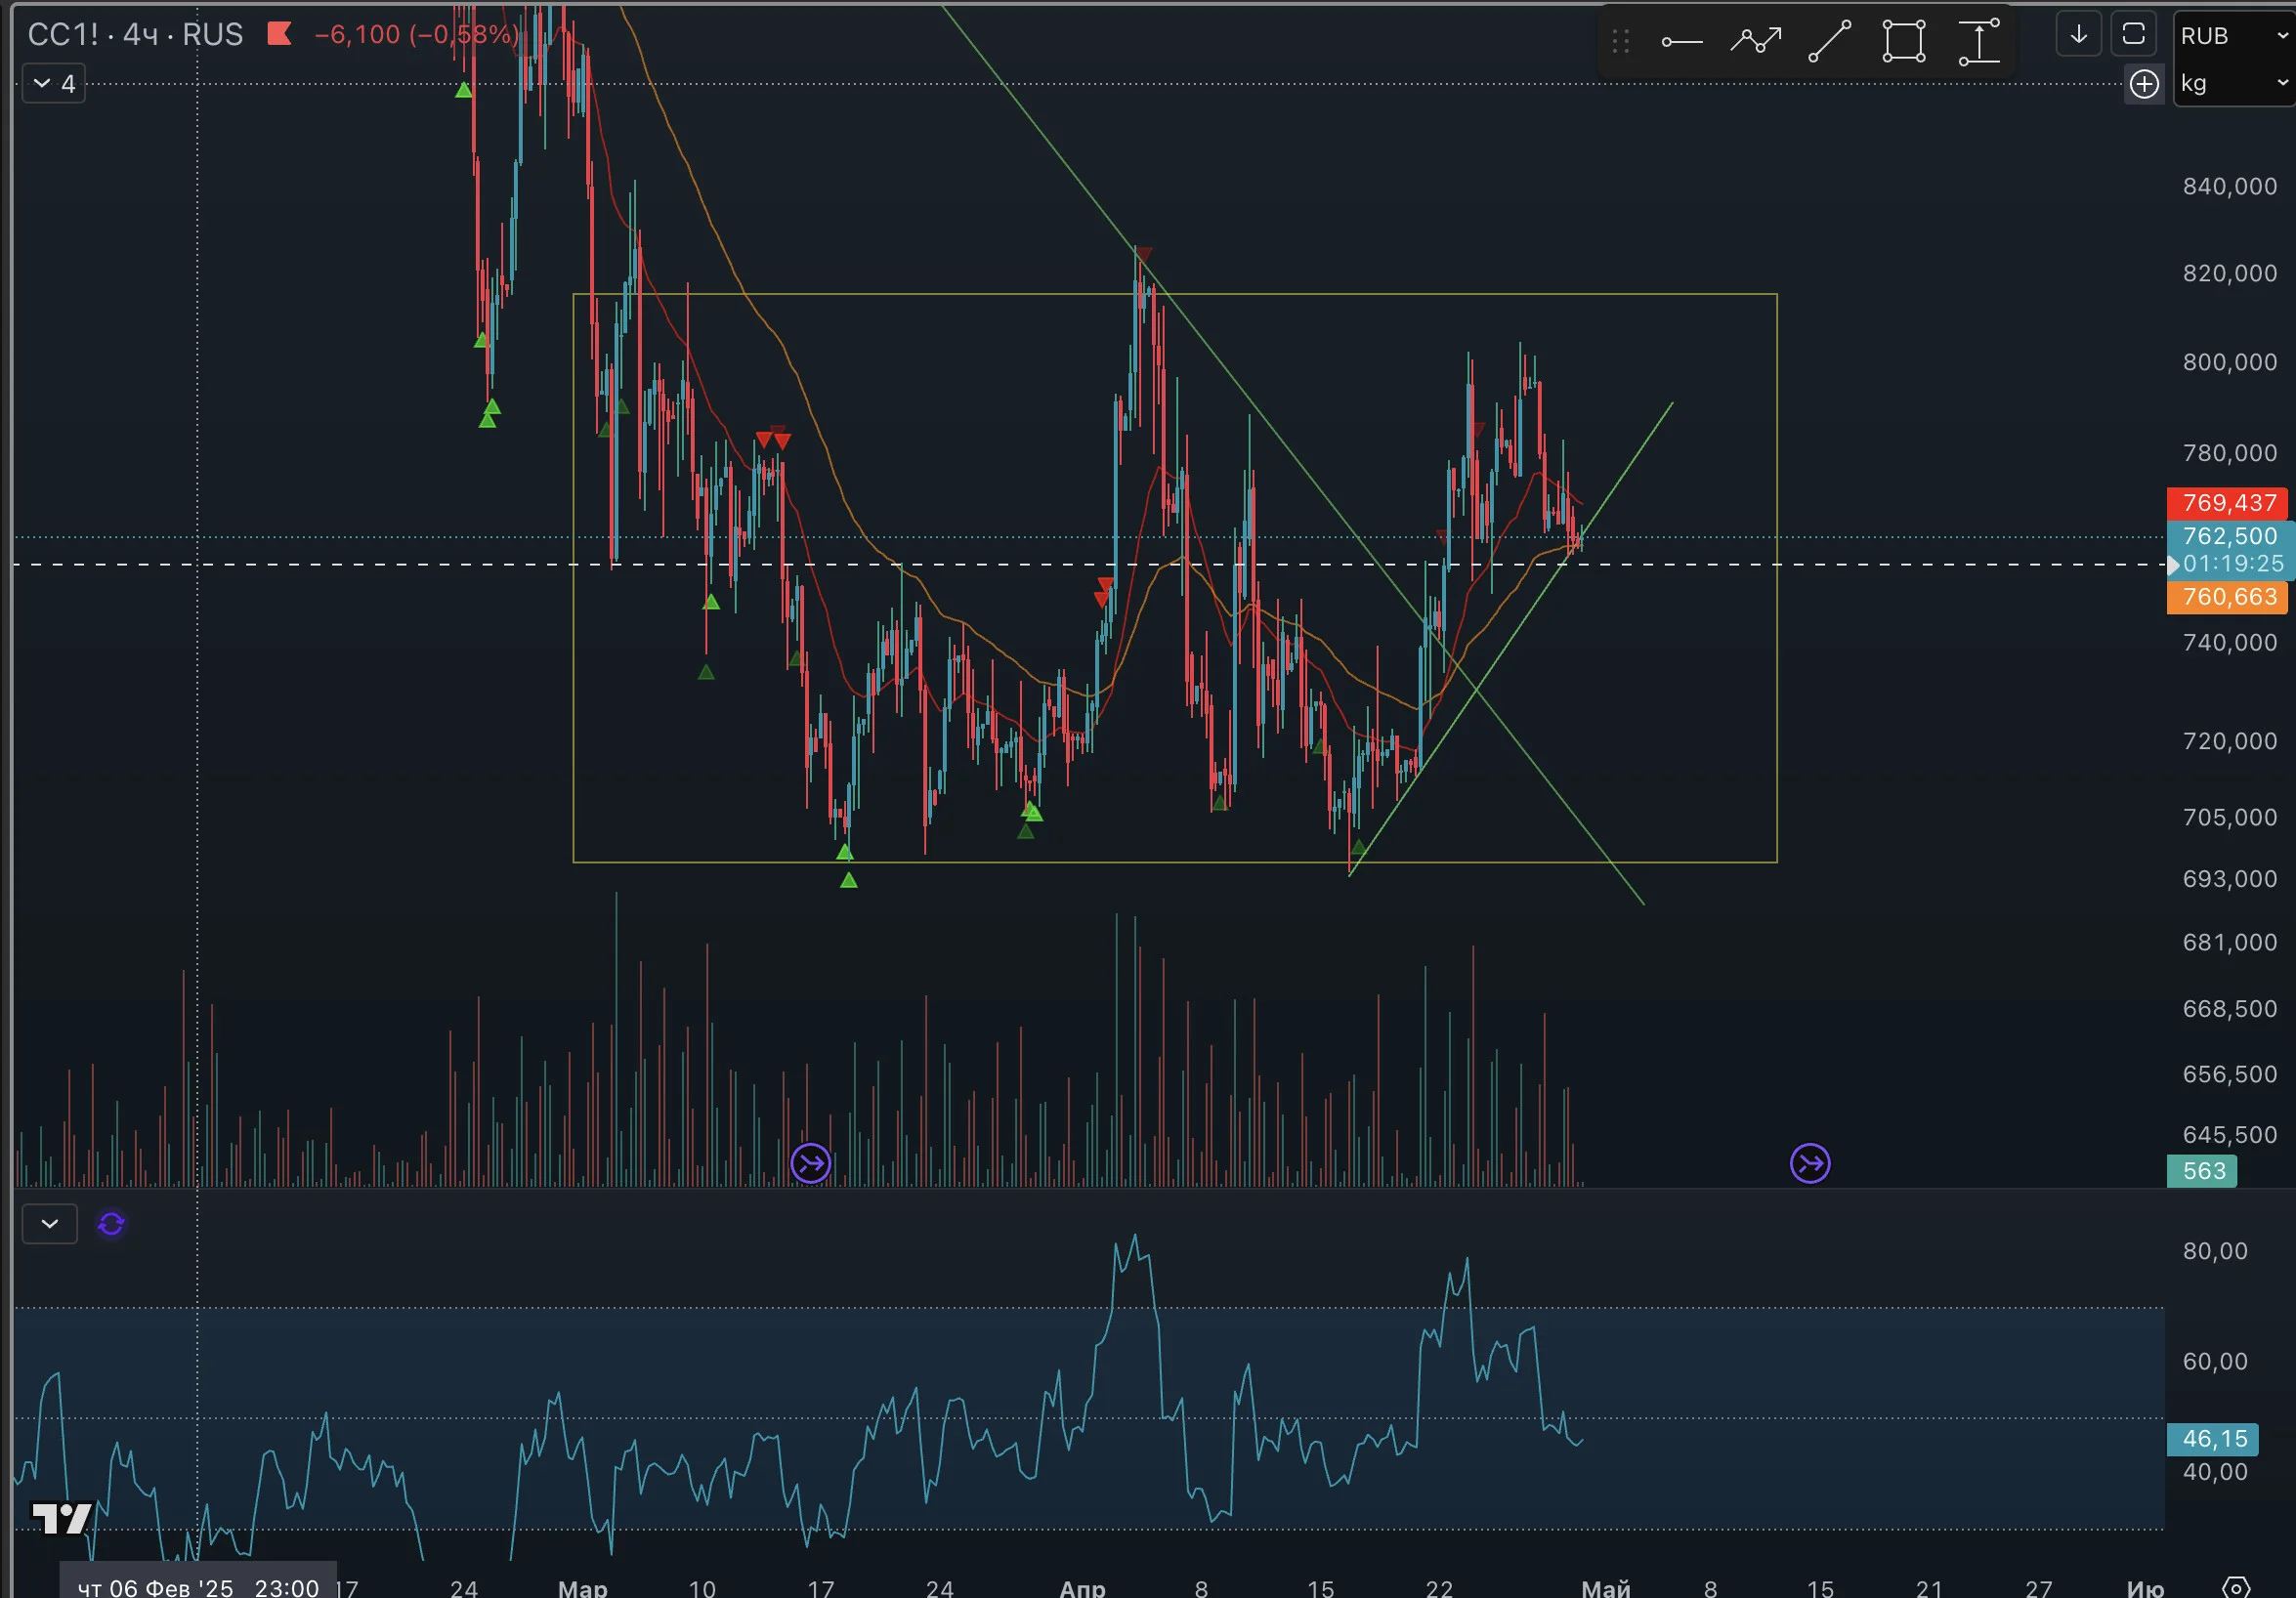2296x1598 pixels.
Task: Click the Russia flag symbol icon
Action: [x=279, y=34]
